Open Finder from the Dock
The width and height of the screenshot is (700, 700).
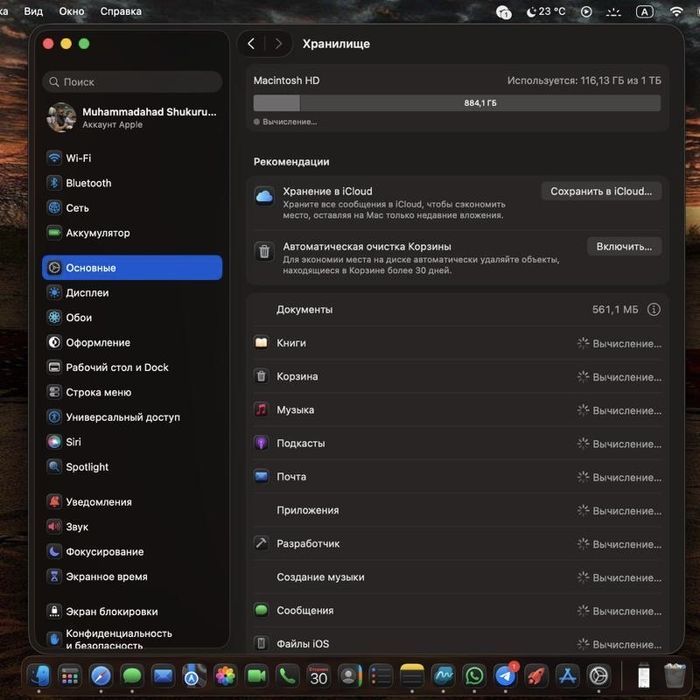[x=39, y=676]
